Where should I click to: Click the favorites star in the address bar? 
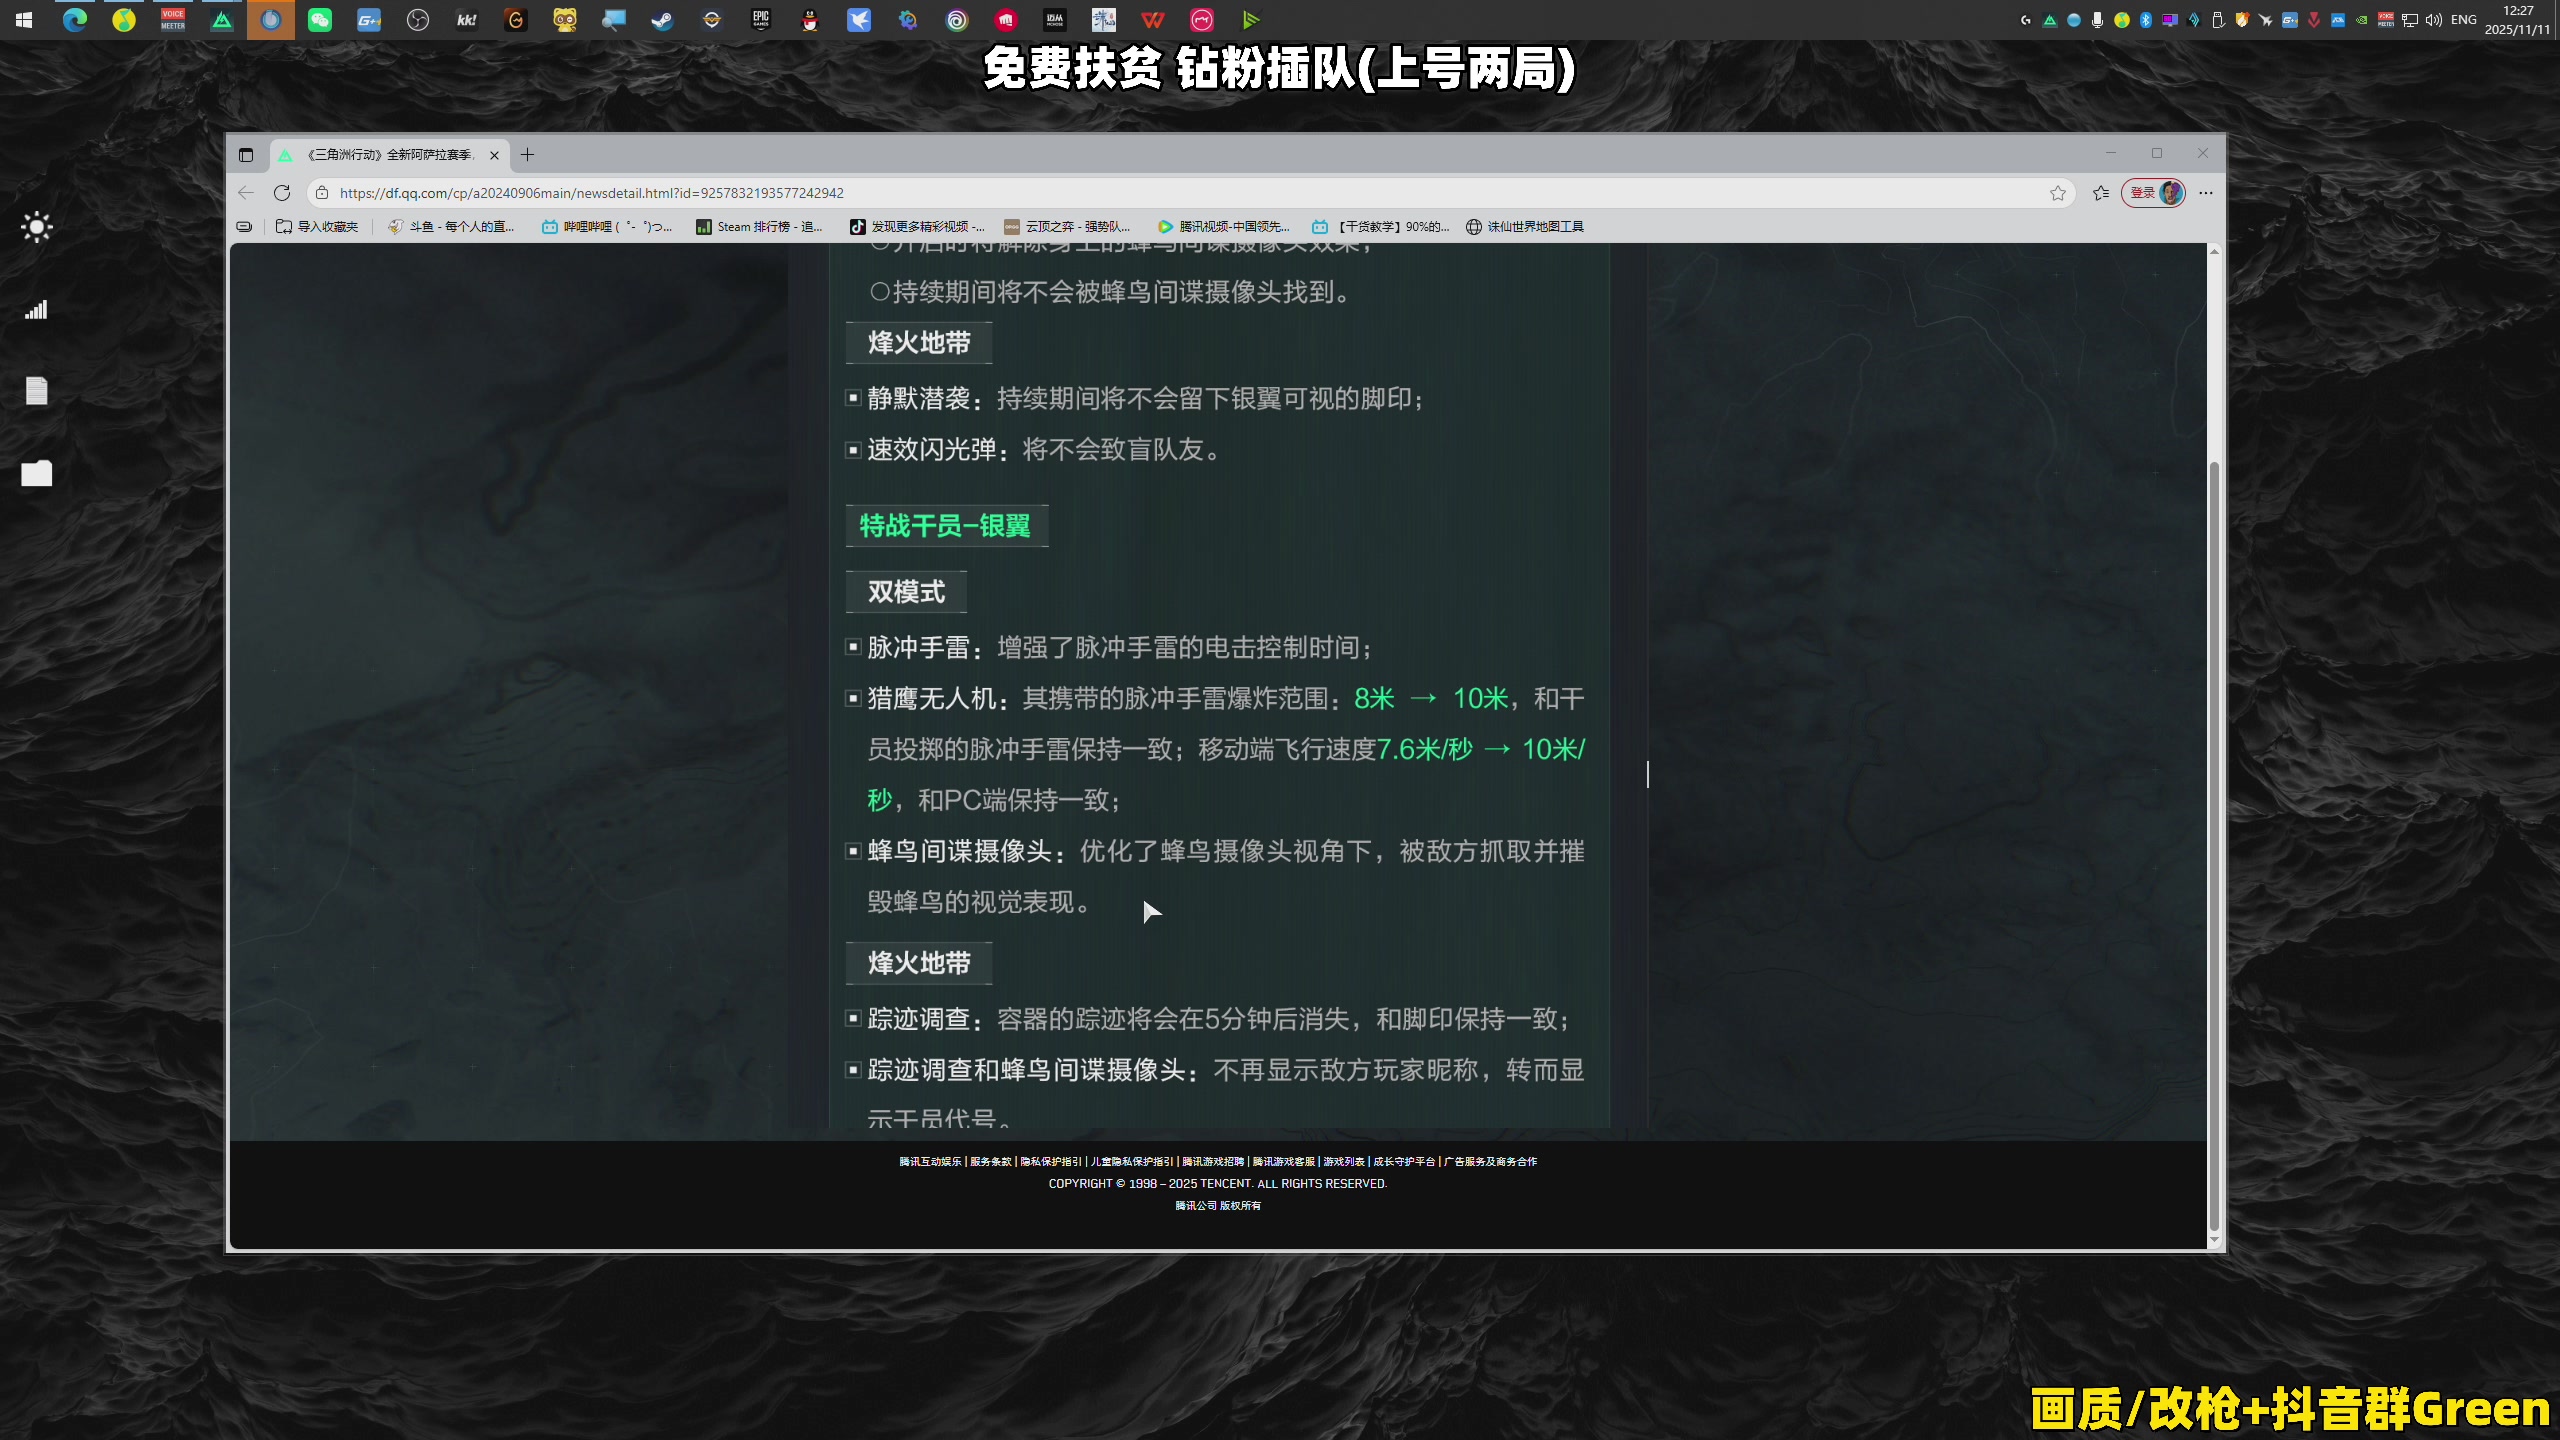coord(2058,193)
